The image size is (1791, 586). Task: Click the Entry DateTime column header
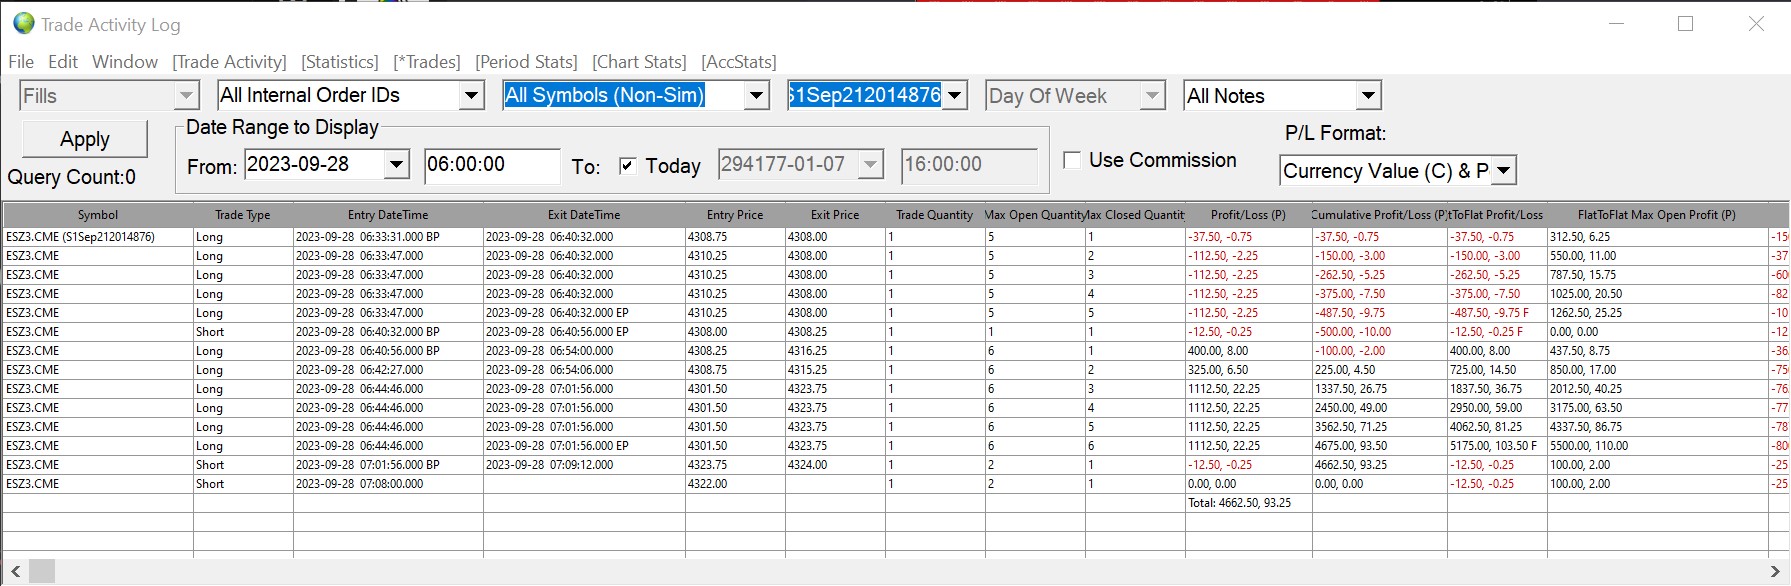(x=388, y=215)
